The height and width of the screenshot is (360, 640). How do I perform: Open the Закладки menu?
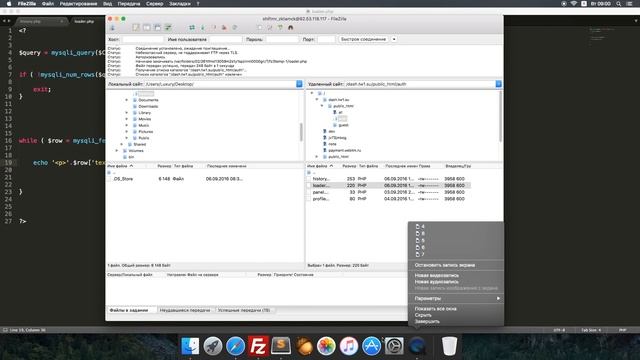(x=180, y=4)
